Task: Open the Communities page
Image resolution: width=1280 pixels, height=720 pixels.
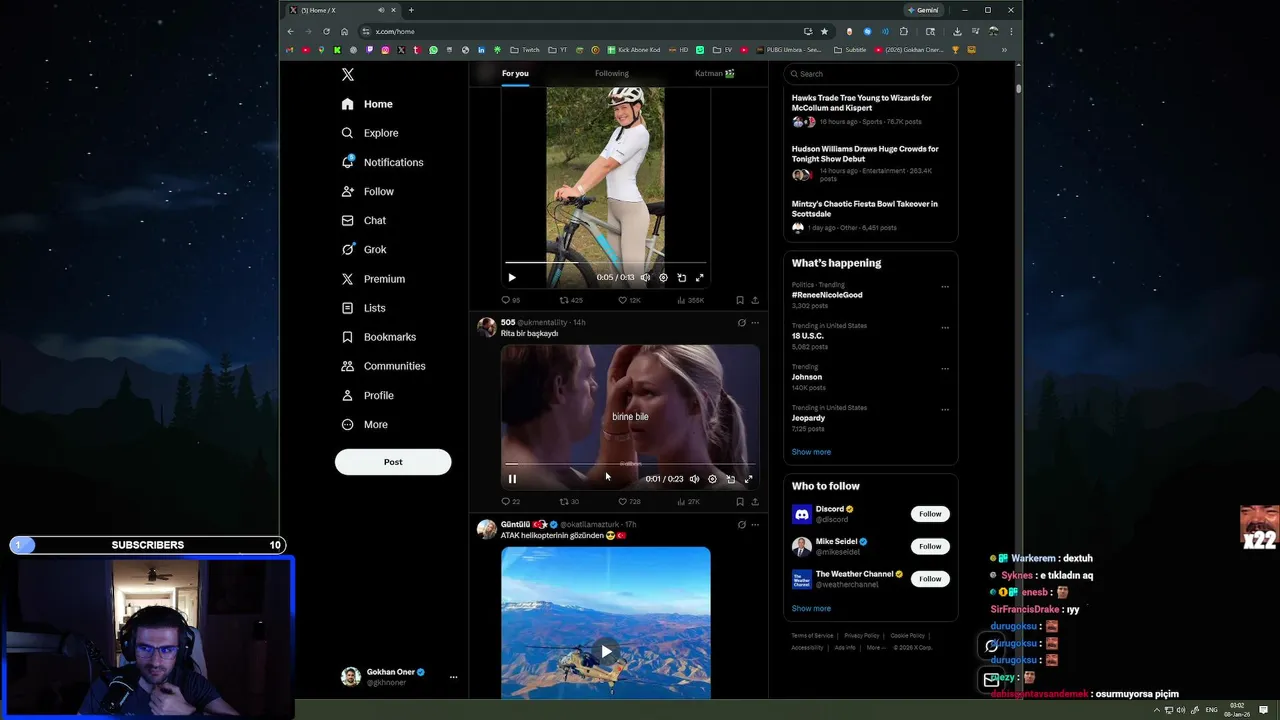Action: tap(383, 366)
